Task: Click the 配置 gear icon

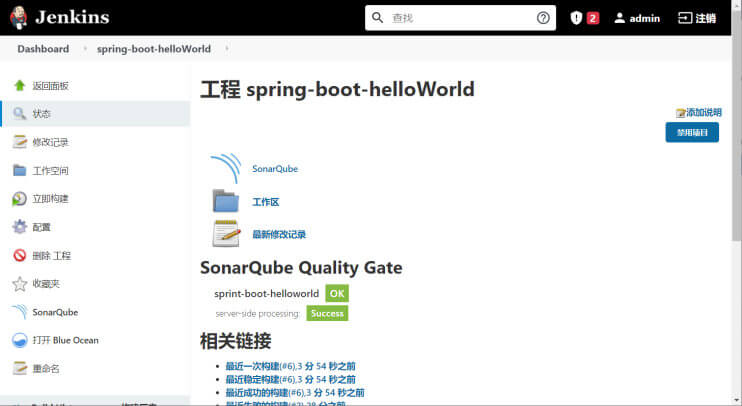Action: tap(19, 227)
